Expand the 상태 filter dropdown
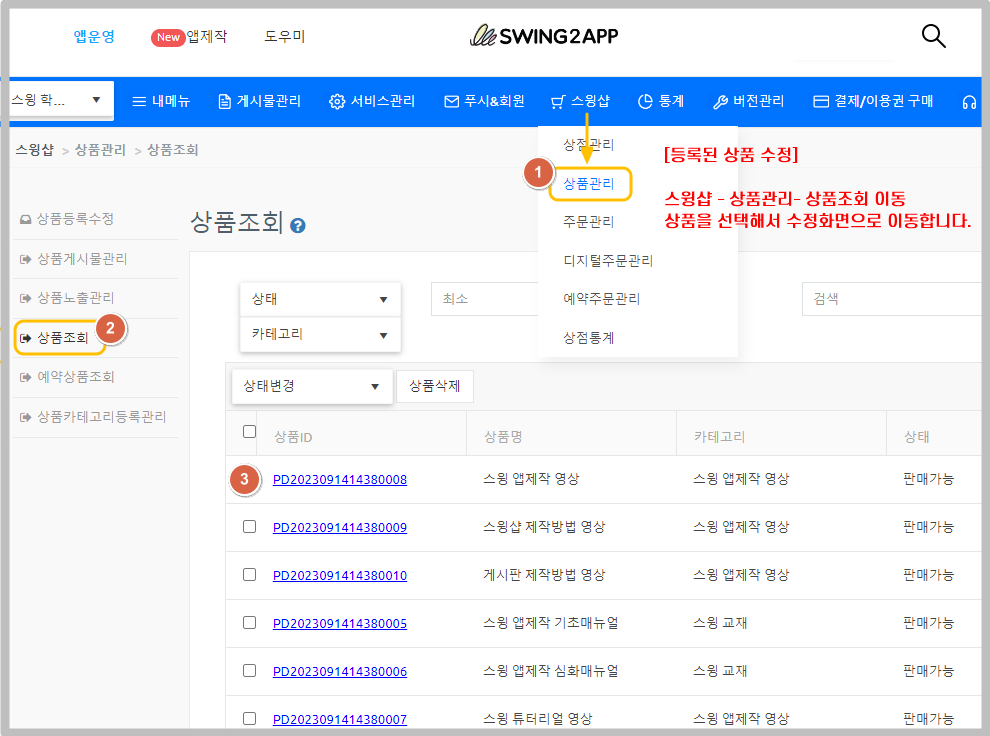This screenshot has width=990, height=736. (x=320, y=299)
